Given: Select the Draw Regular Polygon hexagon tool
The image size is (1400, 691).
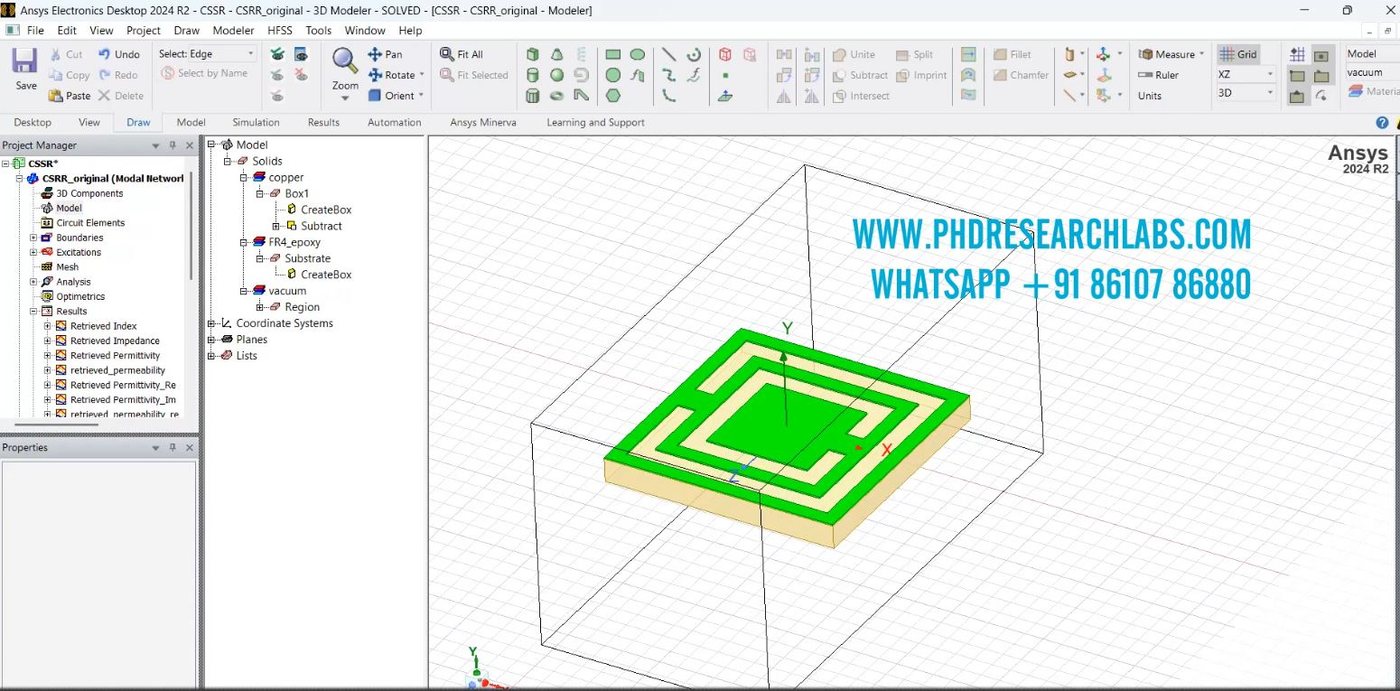Looking at the screenshot, I should coord(613,96).
